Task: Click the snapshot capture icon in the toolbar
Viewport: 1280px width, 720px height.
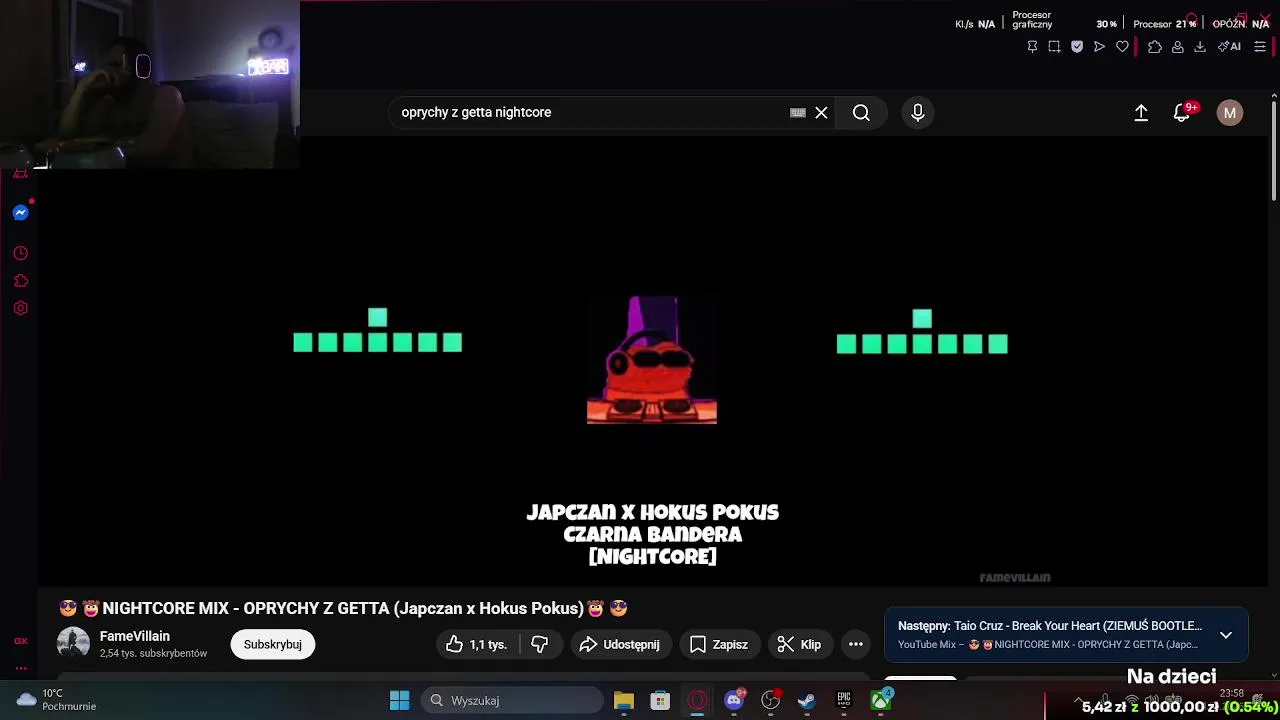Action: [1054, 47]
